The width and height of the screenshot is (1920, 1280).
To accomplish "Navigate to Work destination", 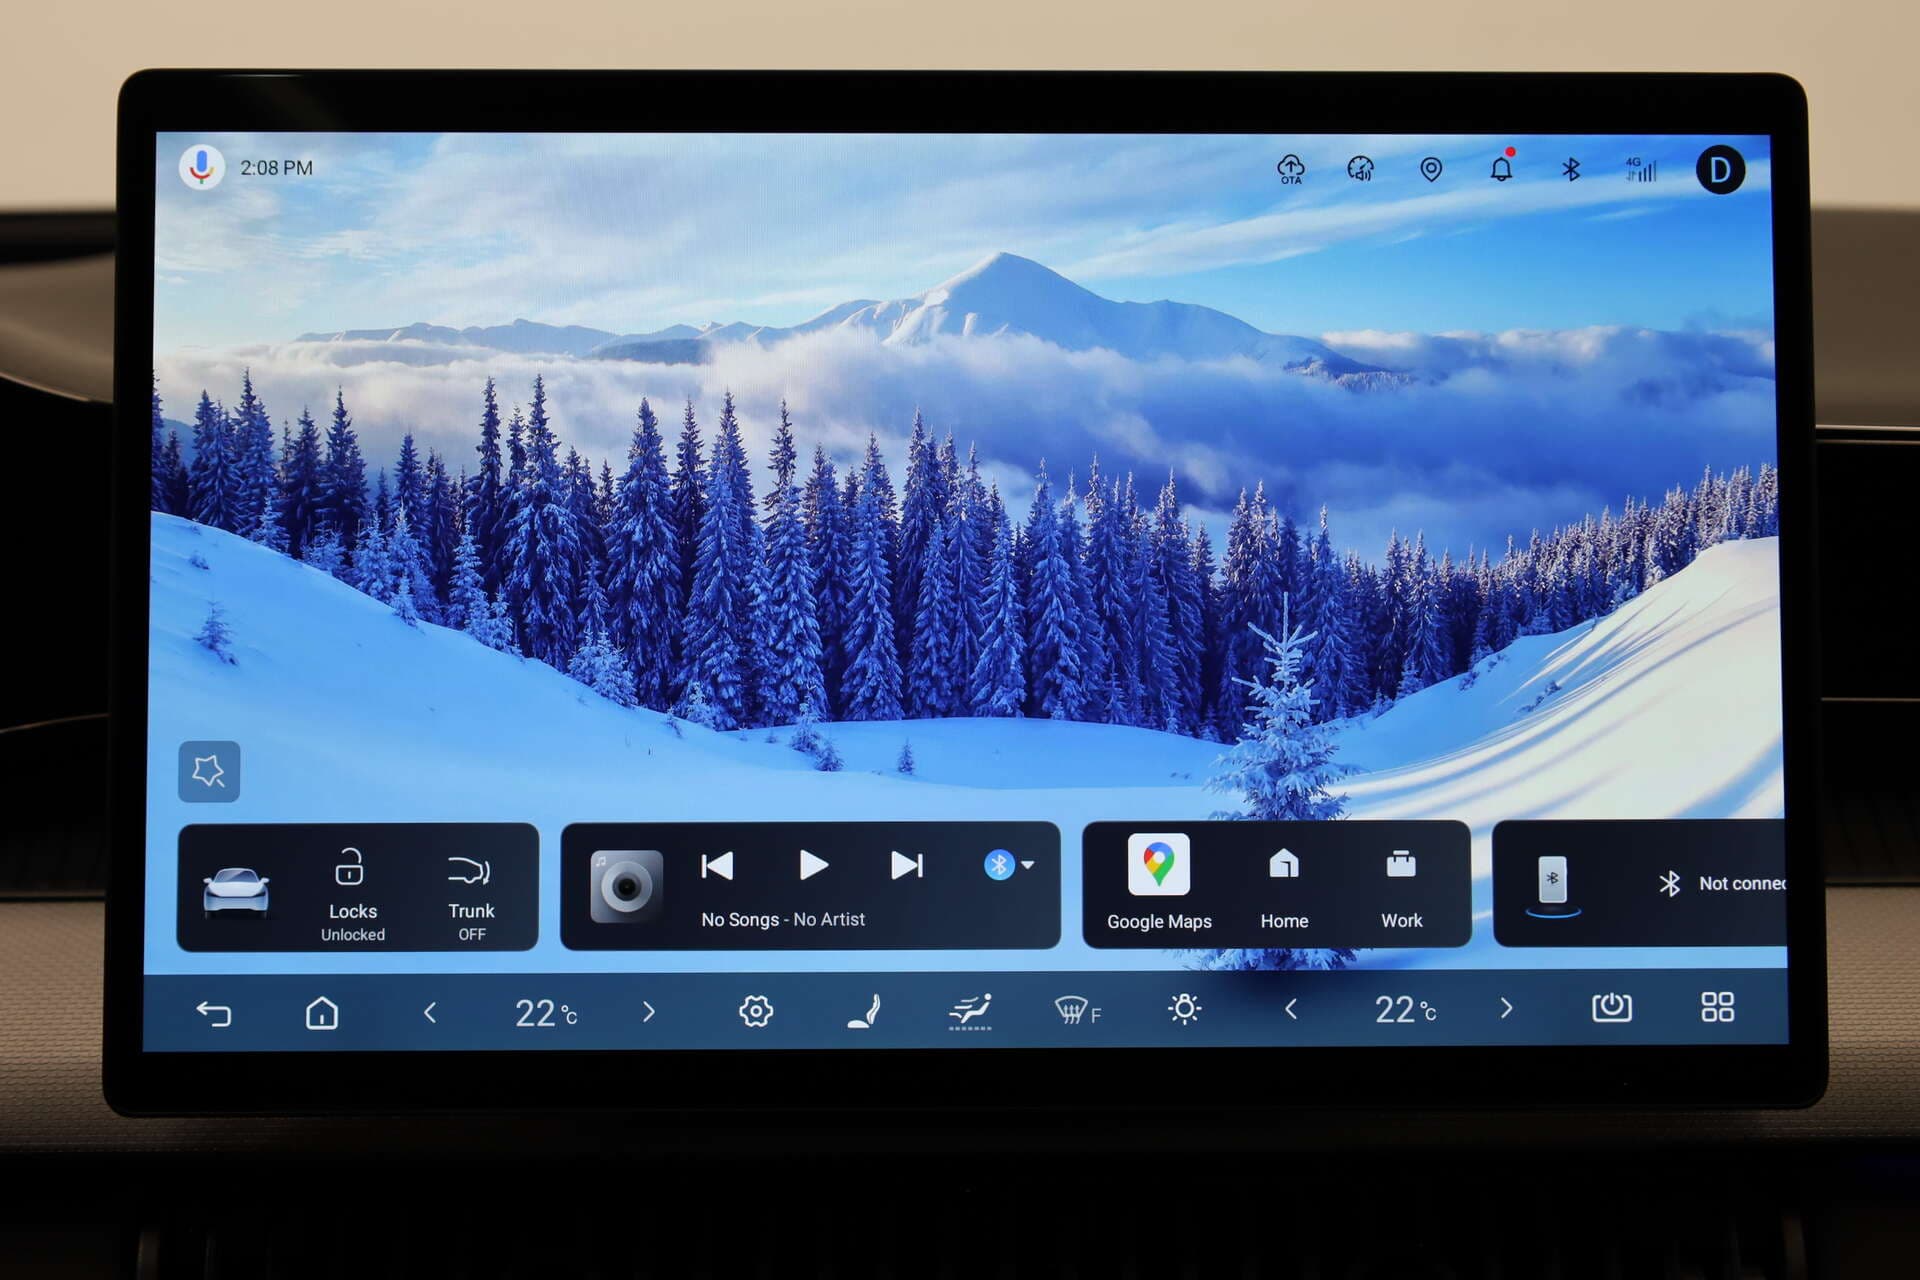I will [x=1401, y=890].
